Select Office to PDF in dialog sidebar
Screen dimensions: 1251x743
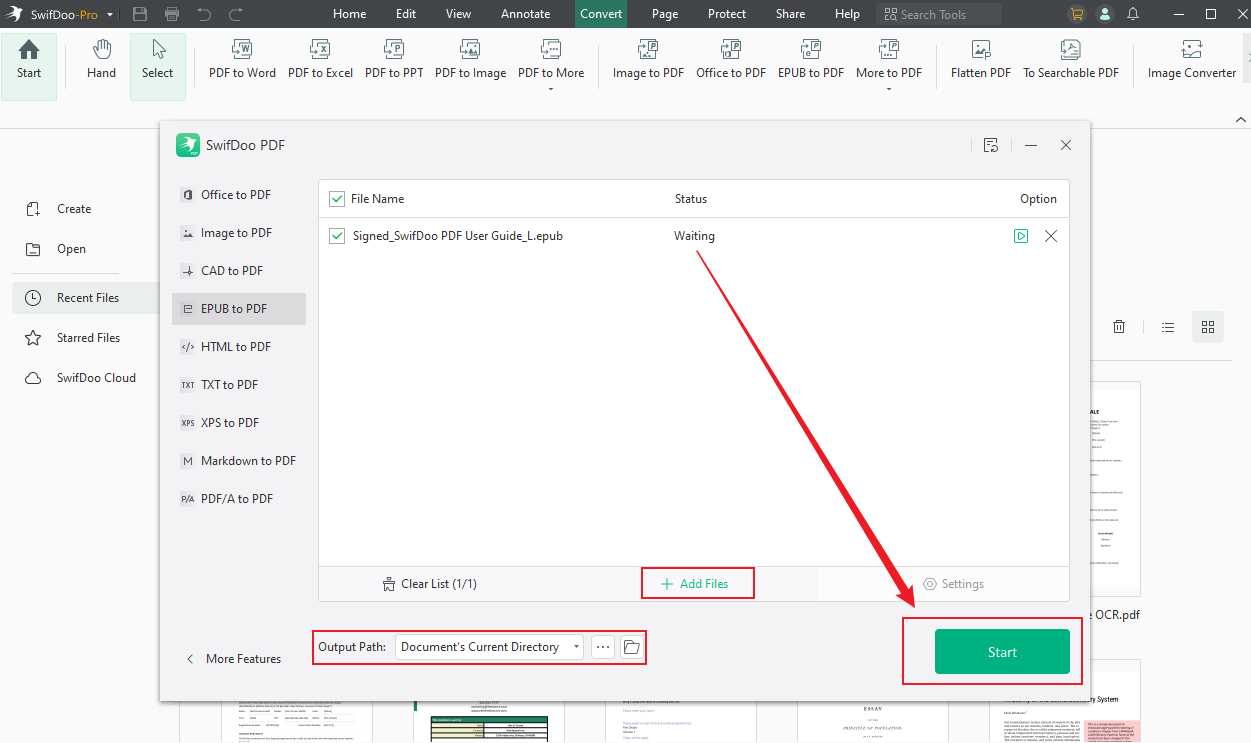(x=239, y=195)
